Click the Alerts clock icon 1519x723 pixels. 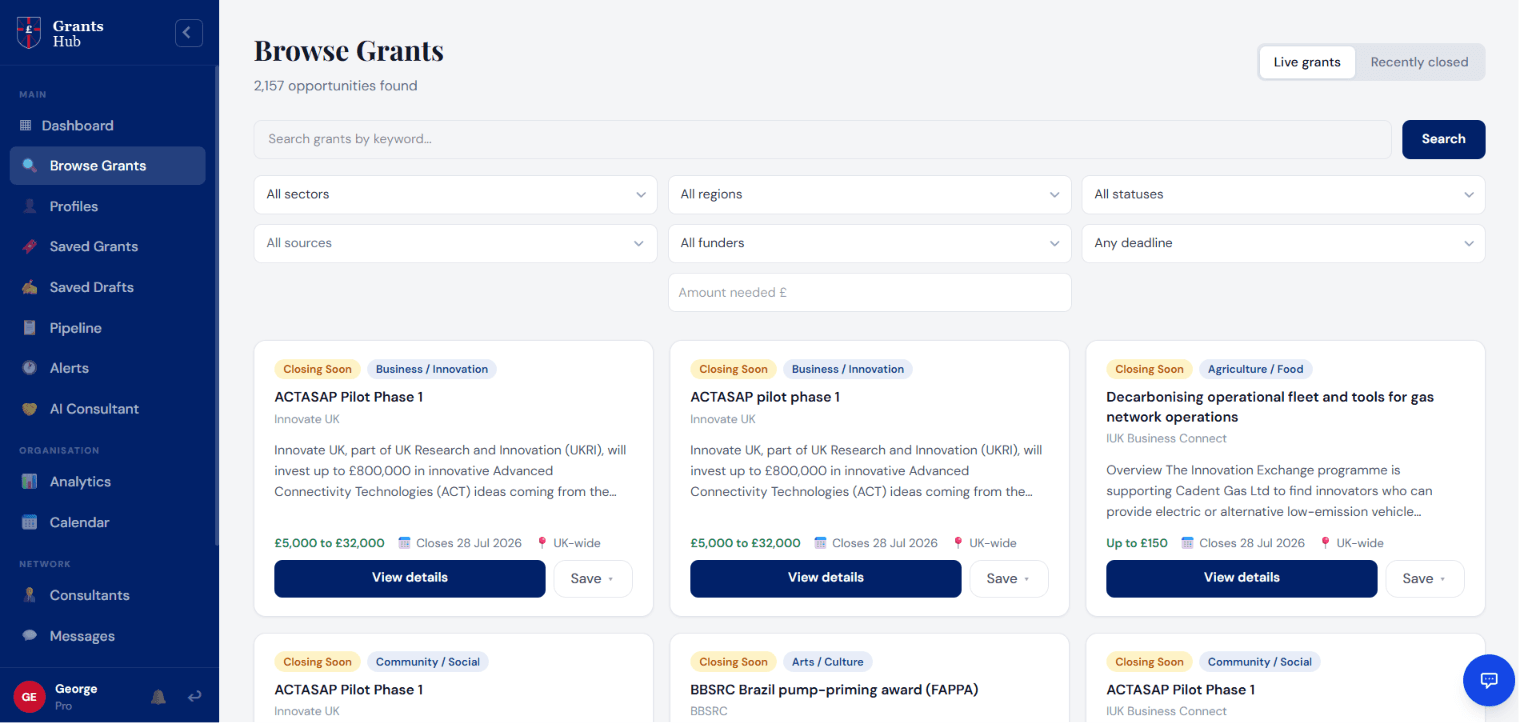pyautogui.click(x=30, y=368)
